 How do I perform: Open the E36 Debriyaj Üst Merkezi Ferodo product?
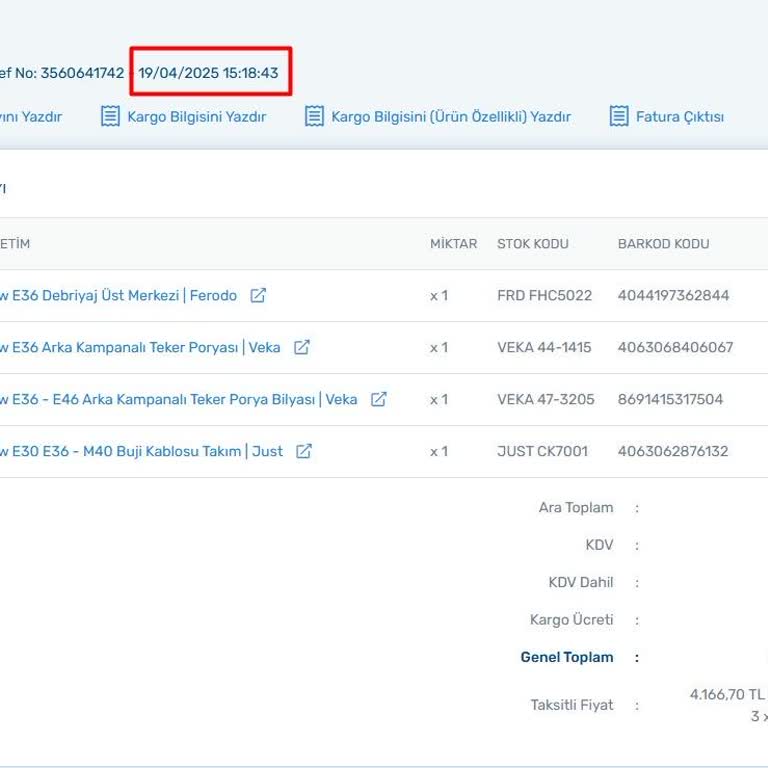point(117,296)
